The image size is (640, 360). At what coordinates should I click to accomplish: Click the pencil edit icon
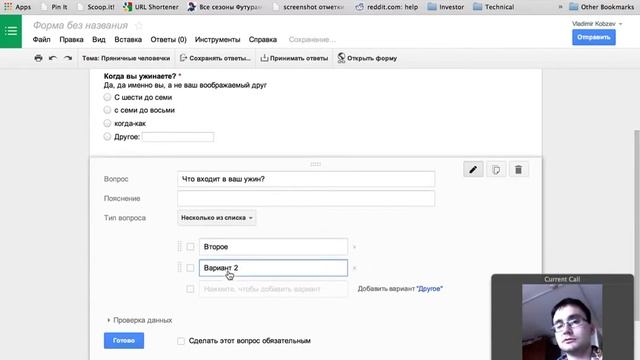[473, 169]
